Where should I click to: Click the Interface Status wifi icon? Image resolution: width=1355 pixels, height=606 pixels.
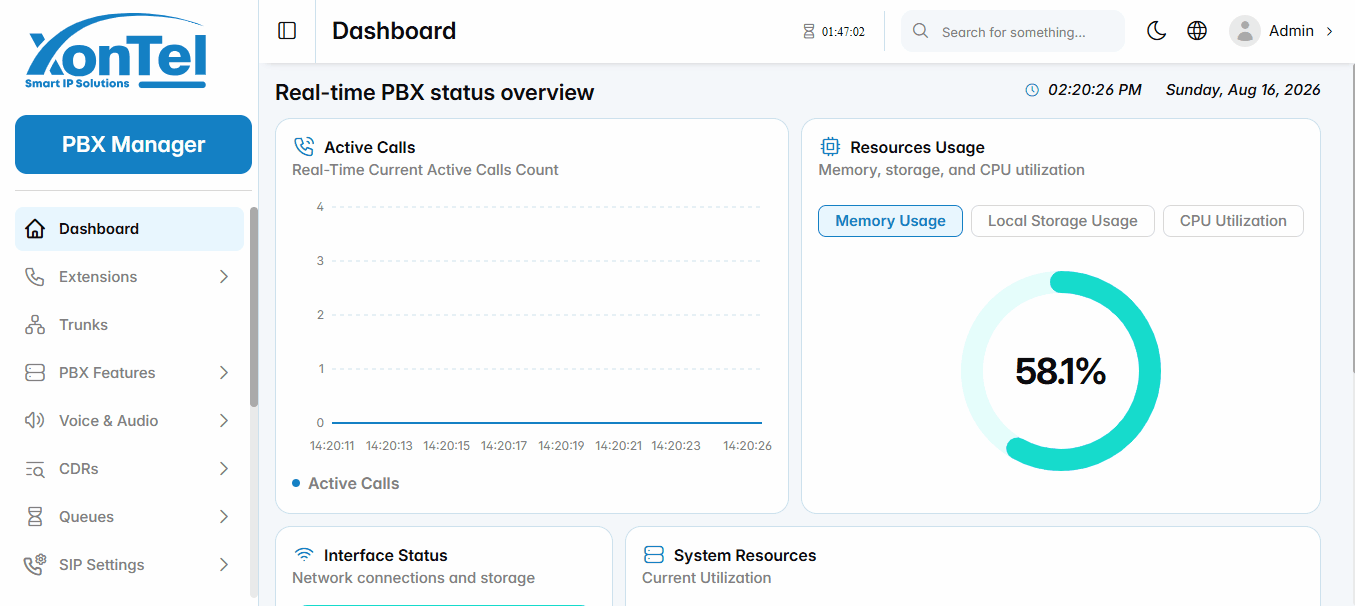[304, 555]
